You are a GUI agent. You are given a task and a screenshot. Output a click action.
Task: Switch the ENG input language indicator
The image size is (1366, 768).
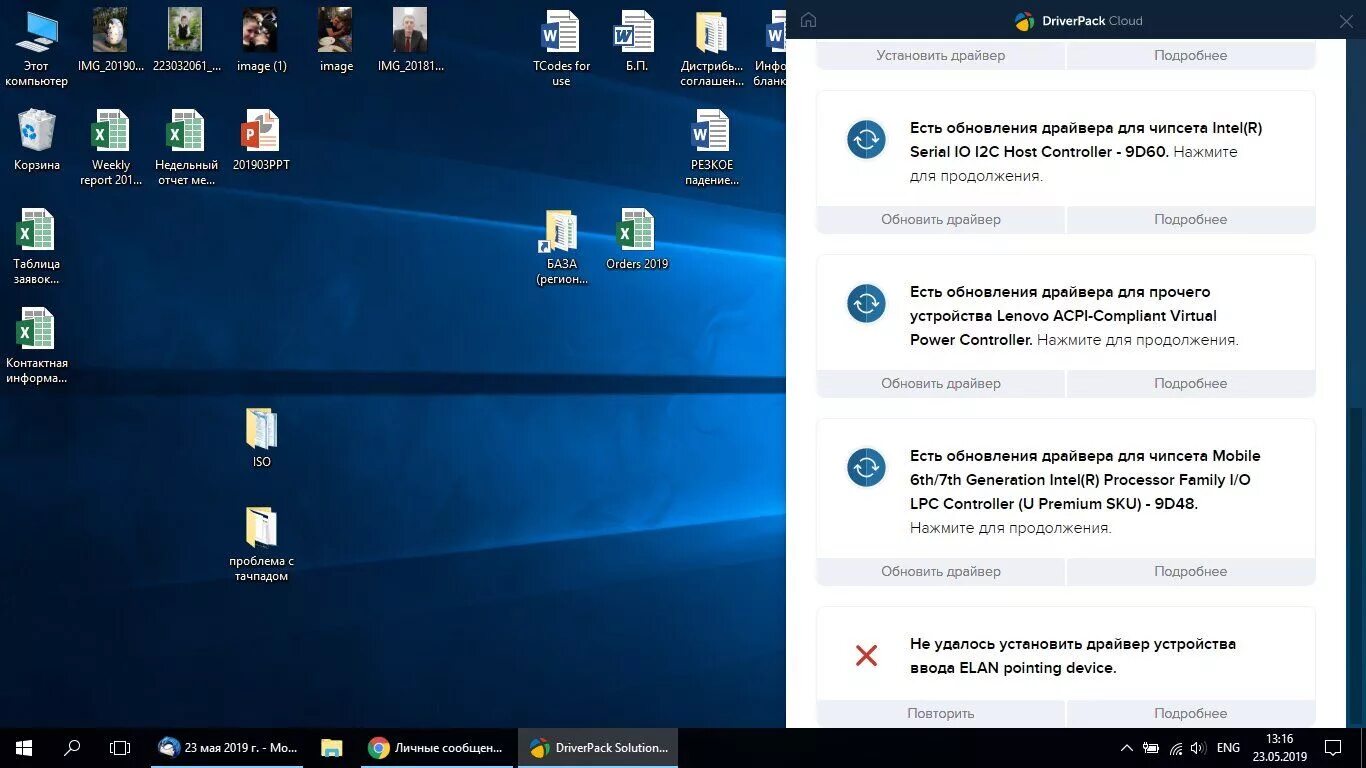(1229, 748)
